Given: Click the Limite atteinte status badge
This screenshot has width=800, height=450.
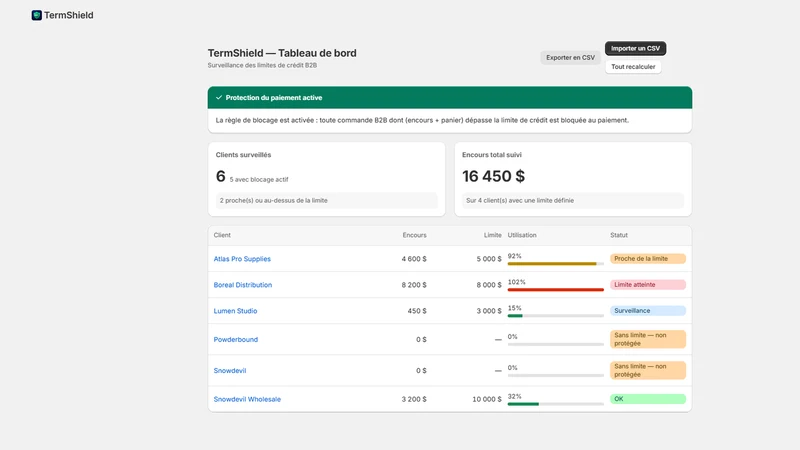Looking at the screenshot, I should pyautogui.click(x=648, y=285).
